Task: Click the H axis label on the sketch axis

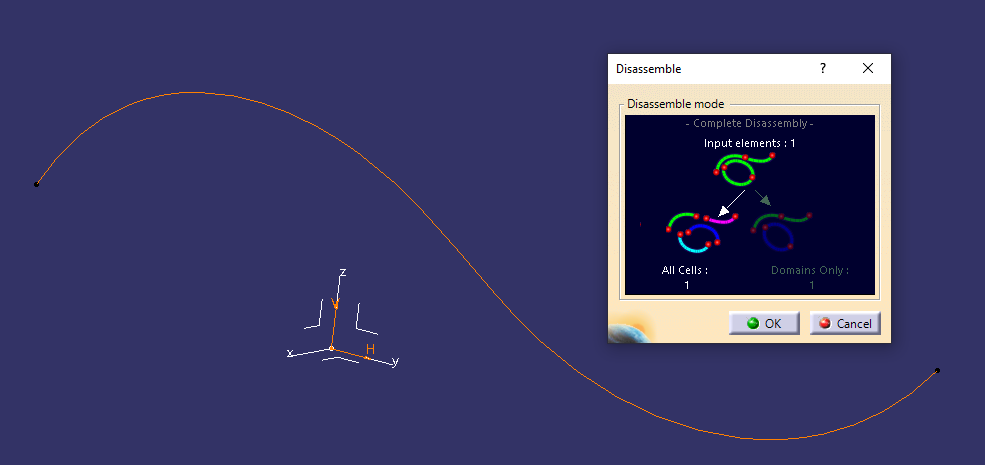Action: click(371, 349)
